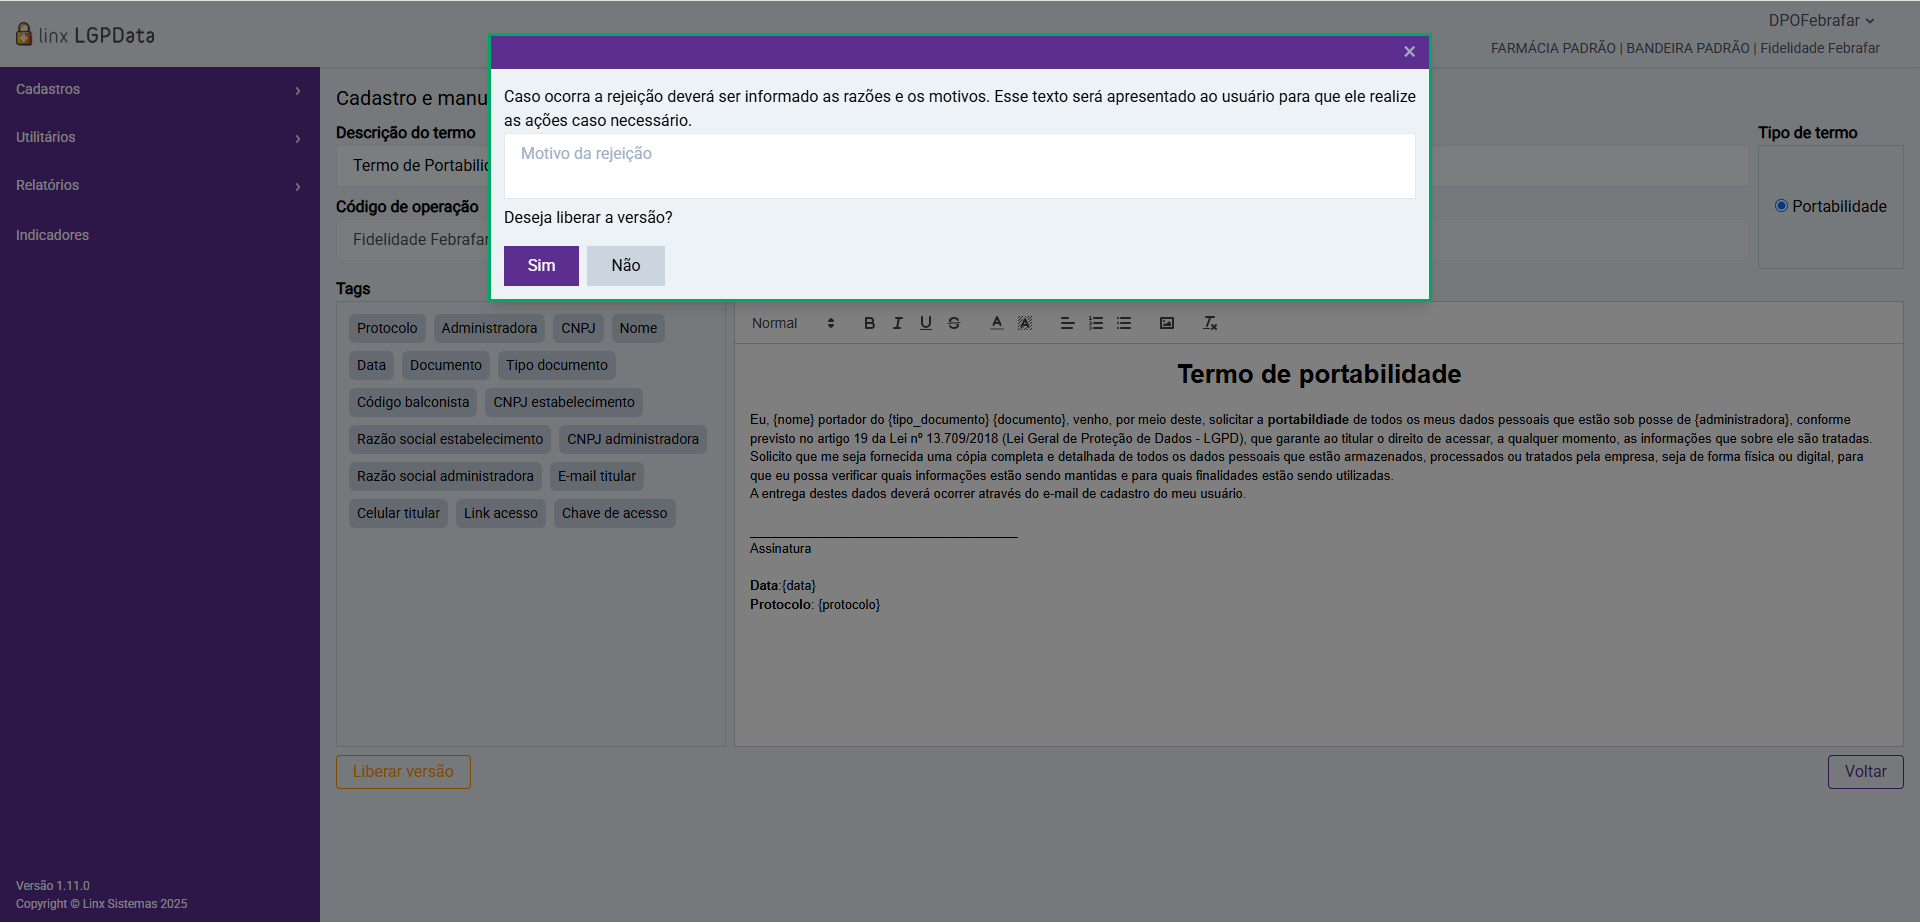Viewport: 1920px width, 923px height.
Task: Confirm release with the Sim button
Action: click(541, 266)
